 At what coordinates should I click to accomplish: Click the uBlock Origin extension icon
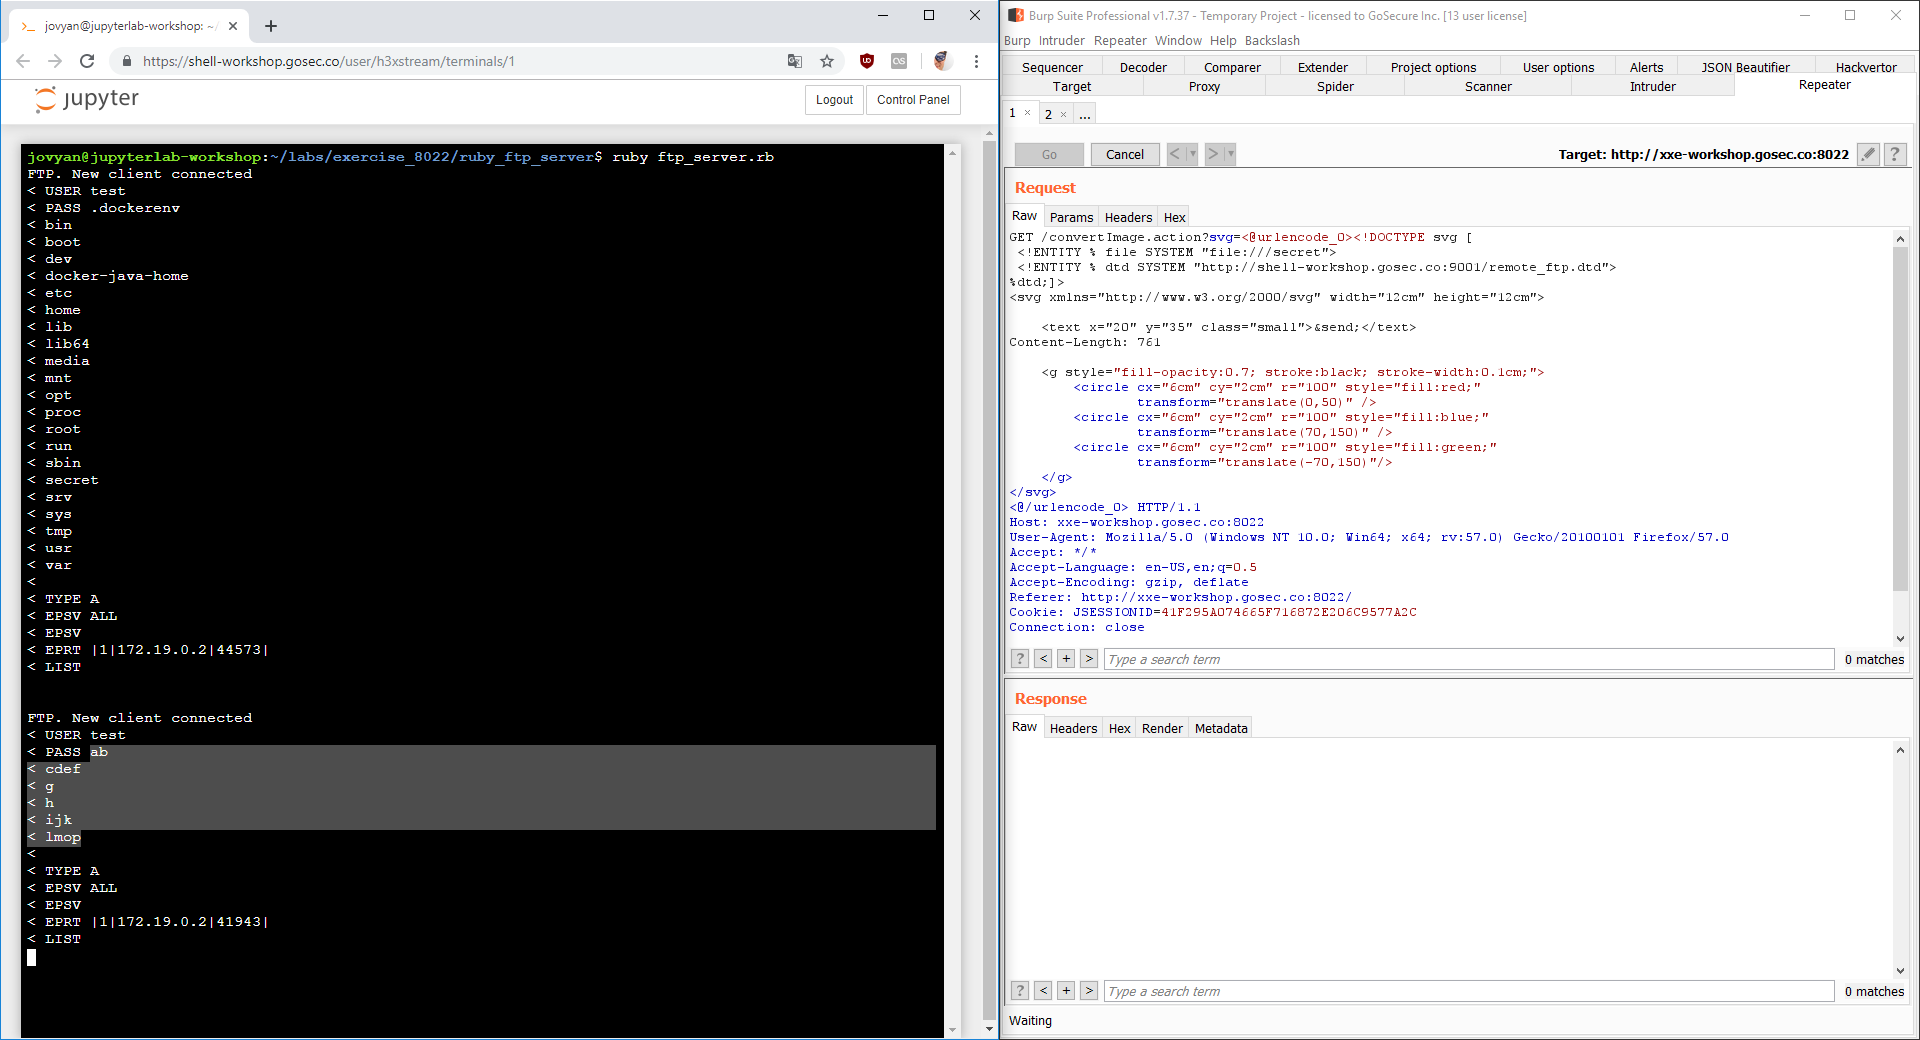tap(866, 61)
